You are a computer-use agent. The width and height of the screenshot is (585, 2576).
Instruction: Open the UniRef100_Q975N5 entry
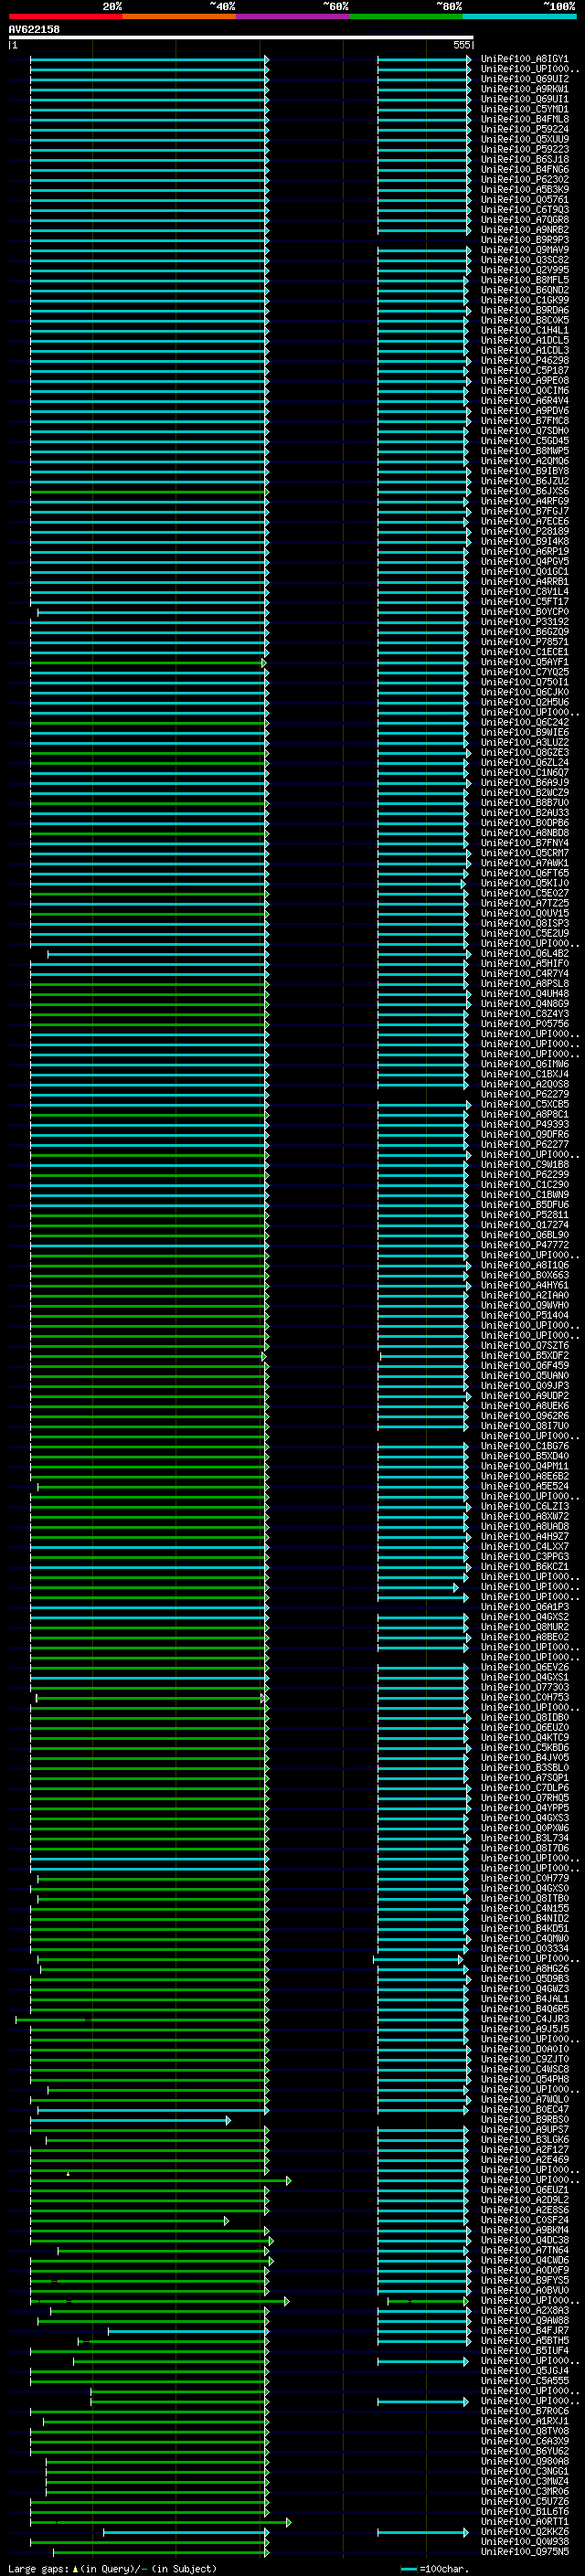pos(524,2552)
